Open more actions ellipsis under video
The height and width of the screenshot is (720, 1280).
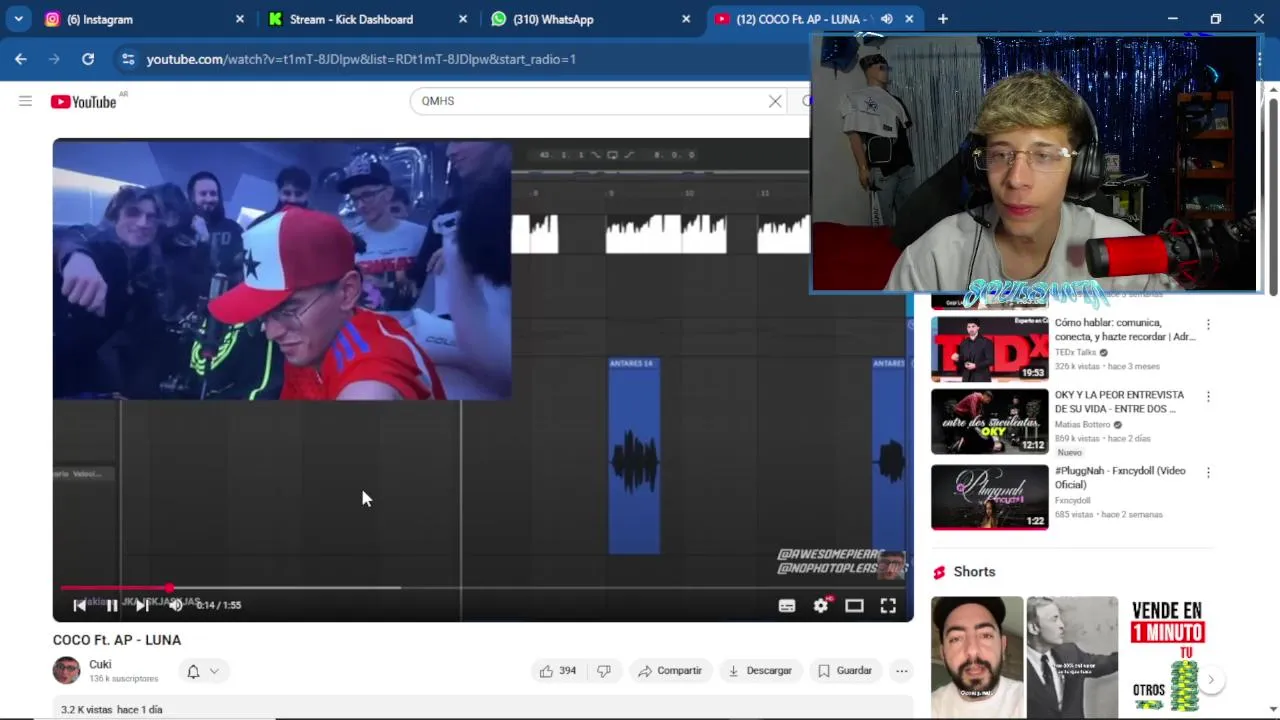902,671
